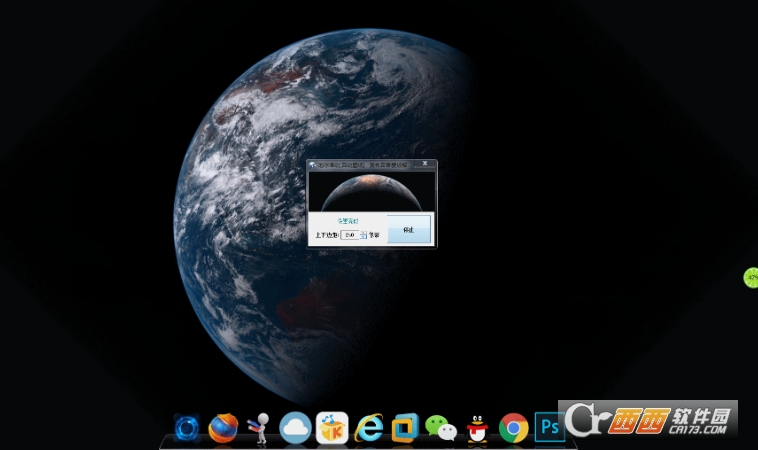This screenshot has height=450, width=758.
Task: Open the white figure with magnet app
Action: point(260,428)
